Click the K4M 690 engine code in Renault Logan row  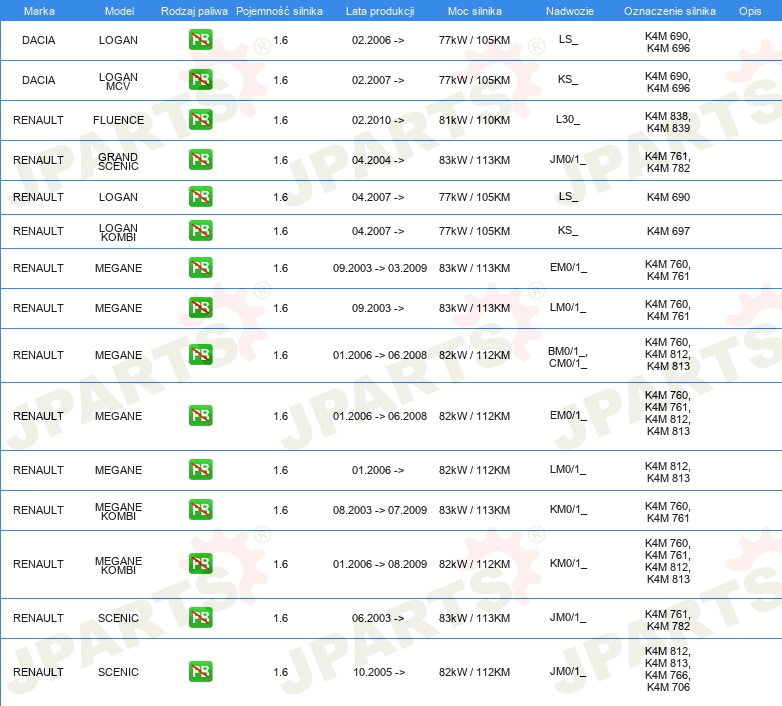pos(668,197)
